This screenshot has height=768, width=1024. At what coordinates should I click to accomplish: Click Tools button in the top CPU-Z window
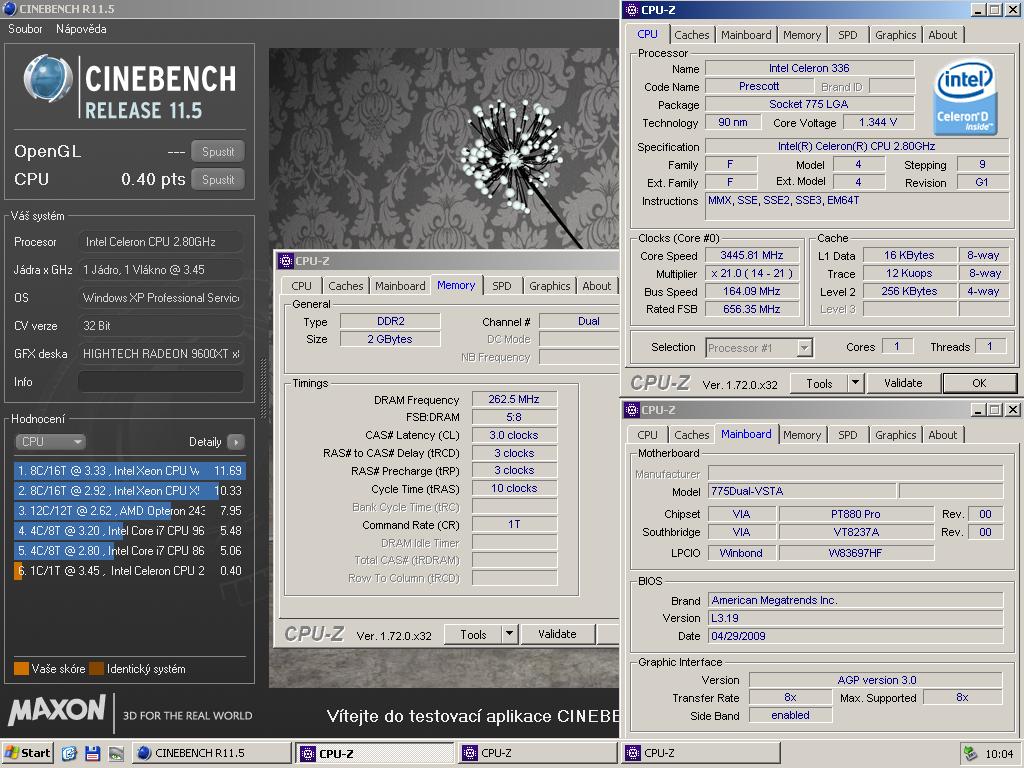click(819, 383)
